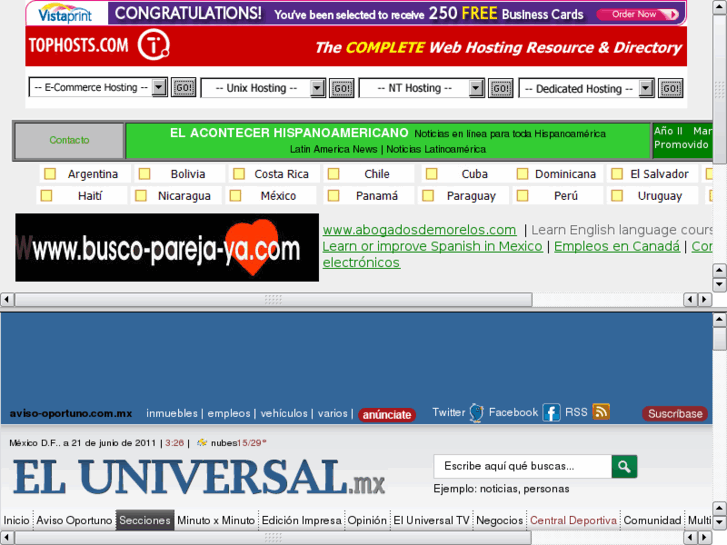Click GO! beside Dedicated Hosting
This screenshot has width=727, height=545.
coord(670,88)
